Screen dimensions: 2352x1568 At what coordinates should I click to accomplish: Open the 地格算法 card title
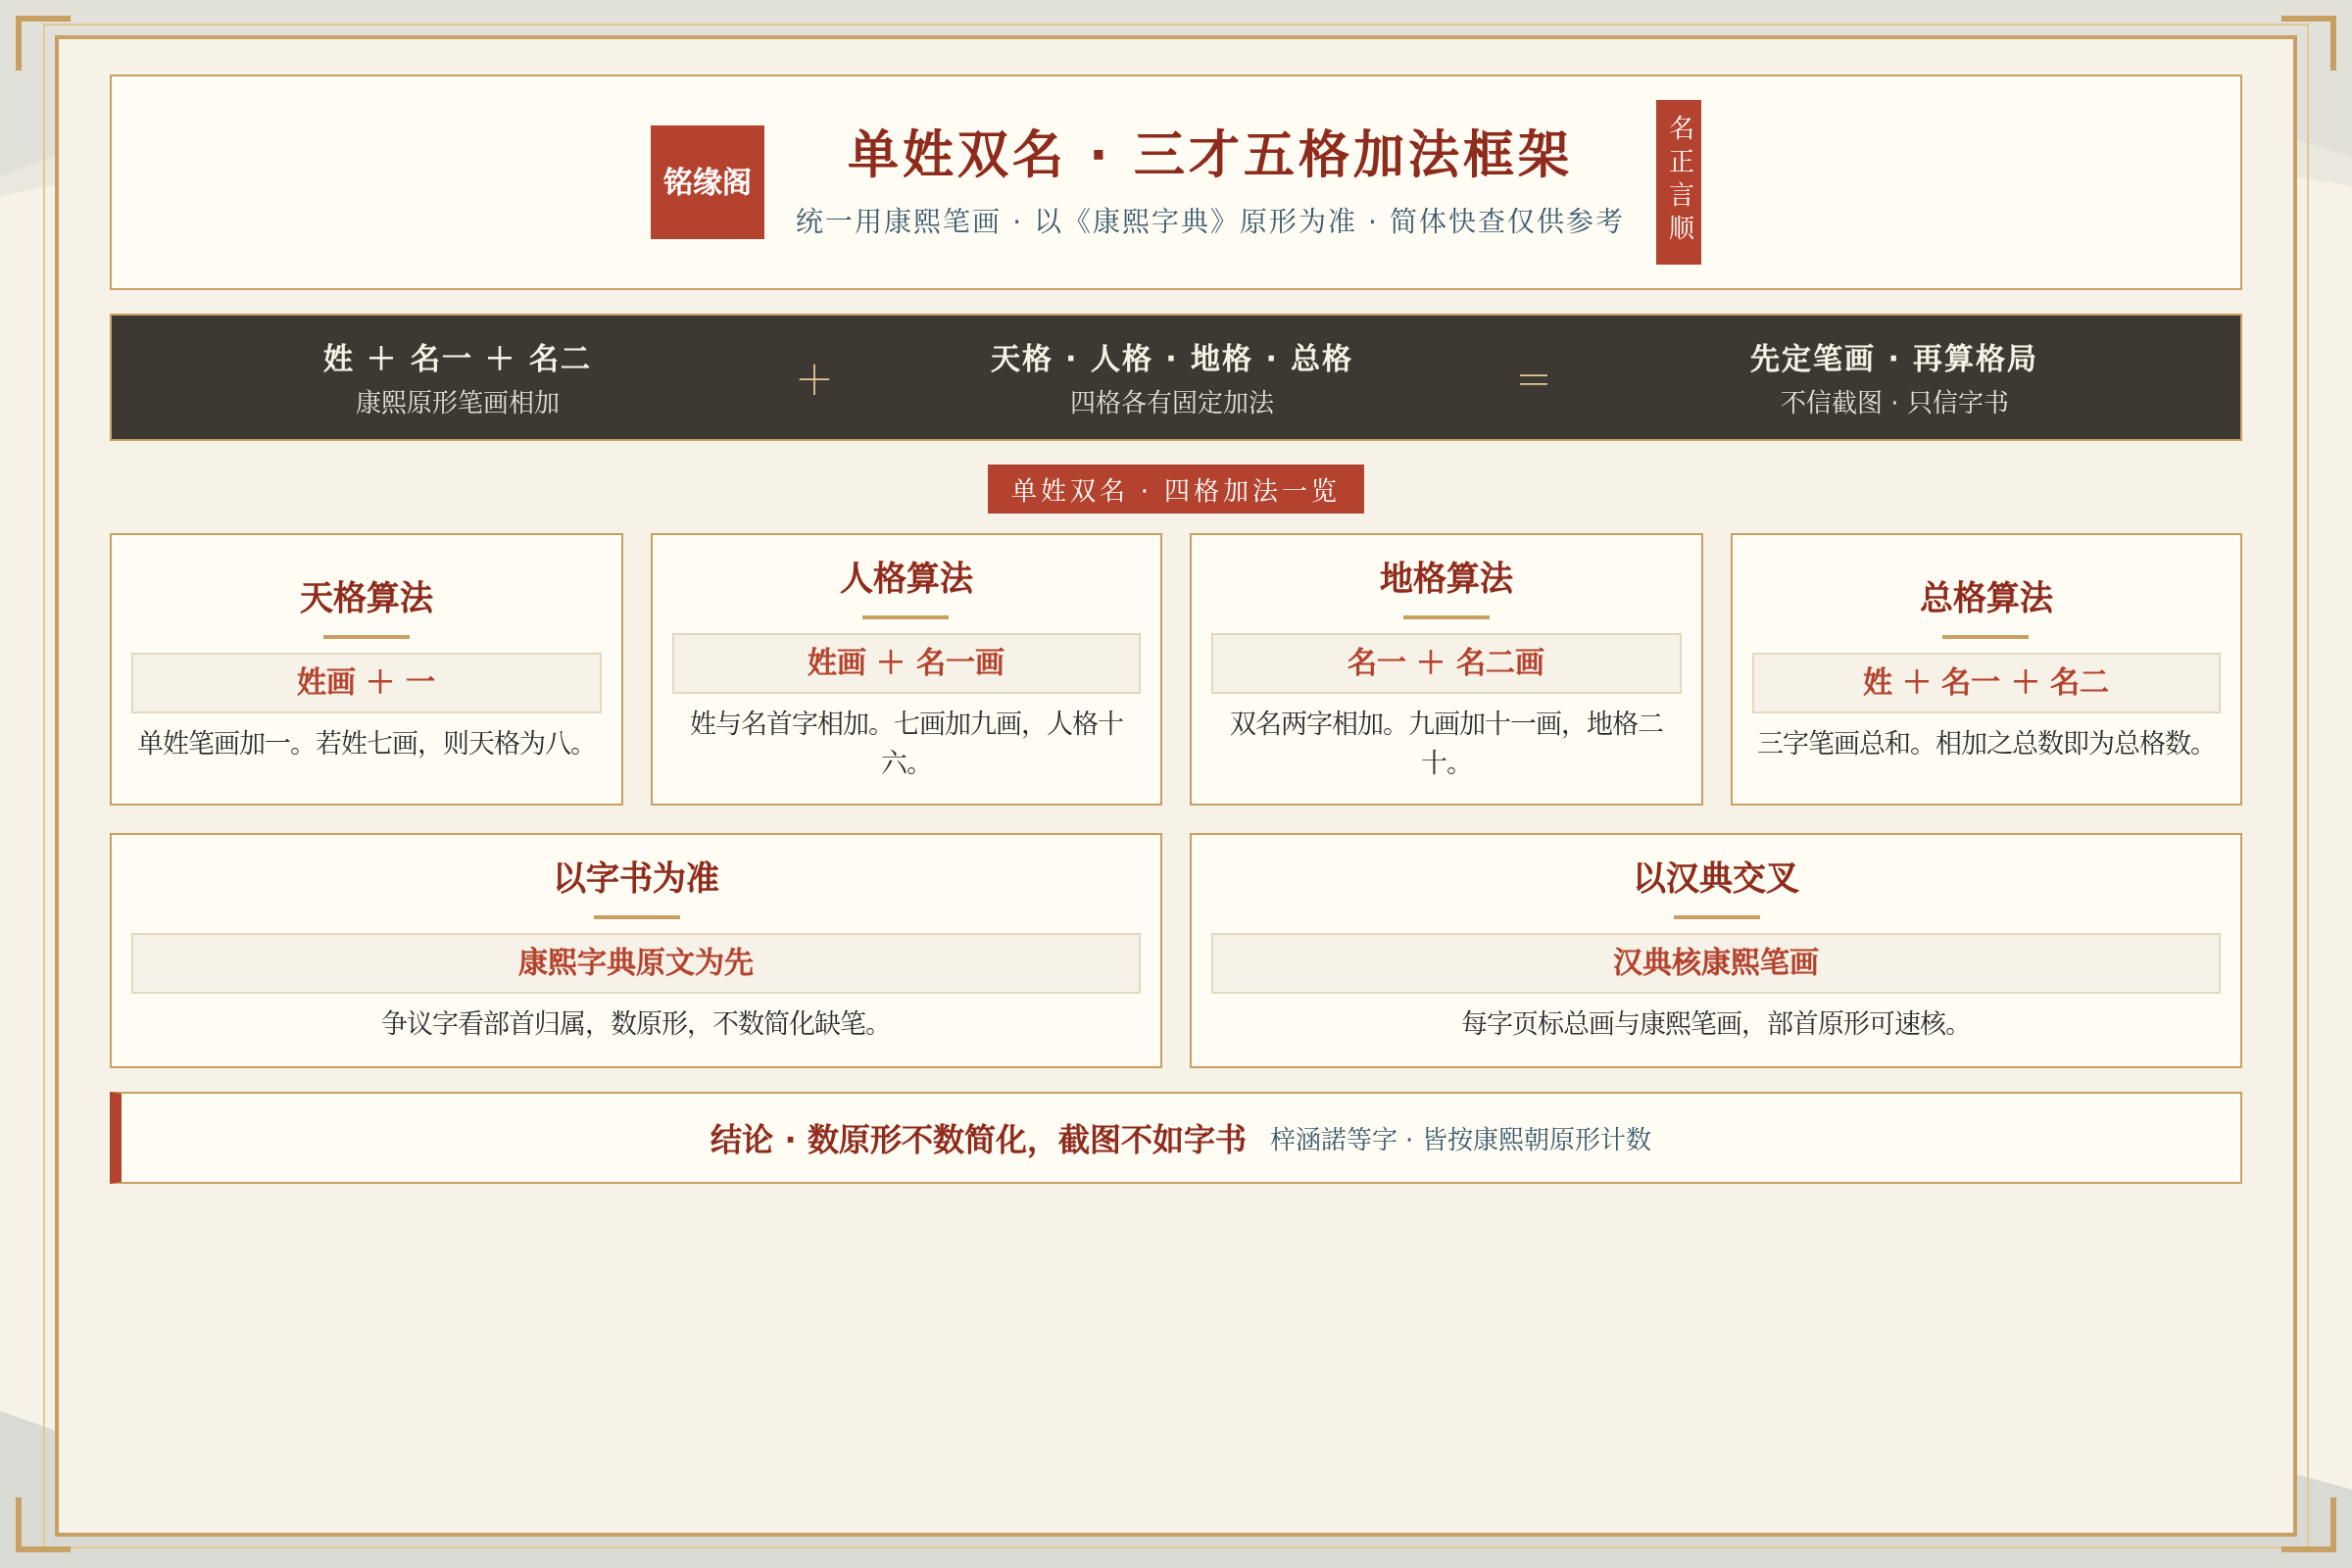pos(1446,577)
